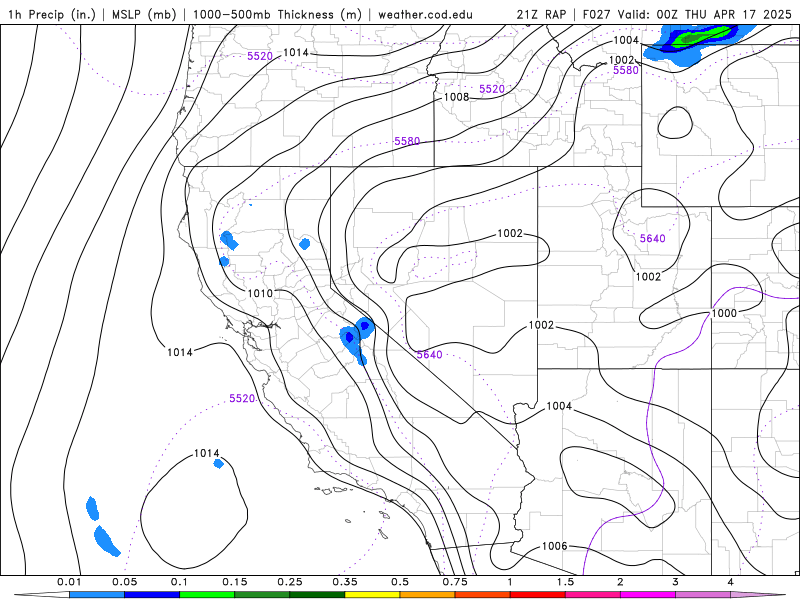Click the 1010 isobar label
The image size is (800, 600).
(x=260, y=293)
